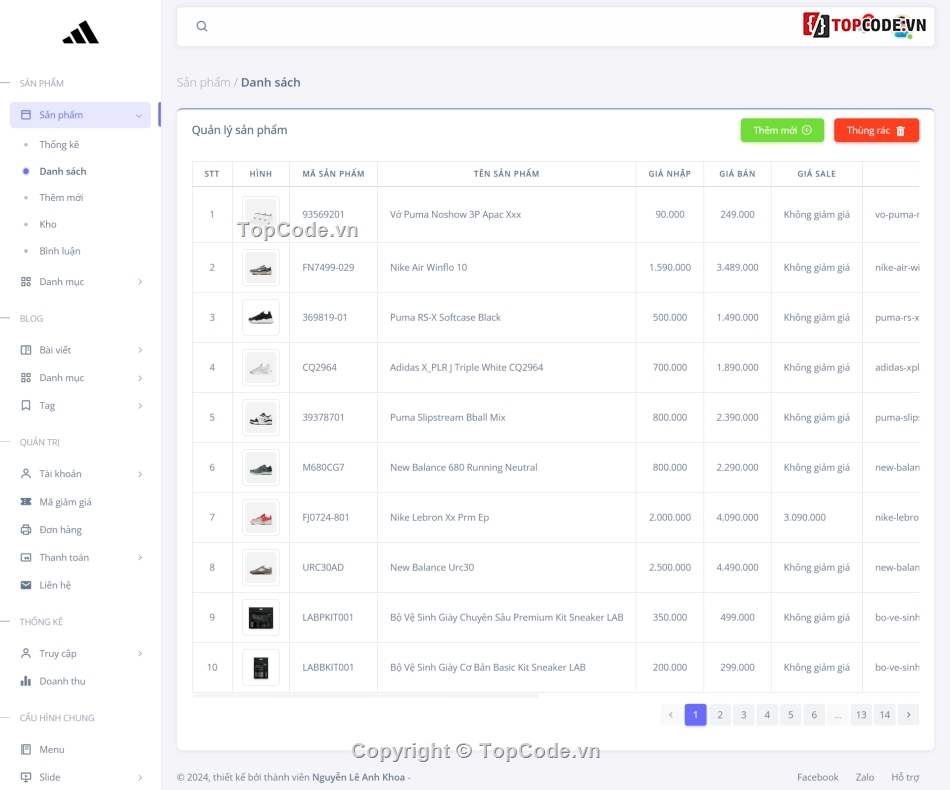950x790 pixels.
Task: Click the Thanh toán card icon
Action: pyautogui.click(x=25, y=557)
